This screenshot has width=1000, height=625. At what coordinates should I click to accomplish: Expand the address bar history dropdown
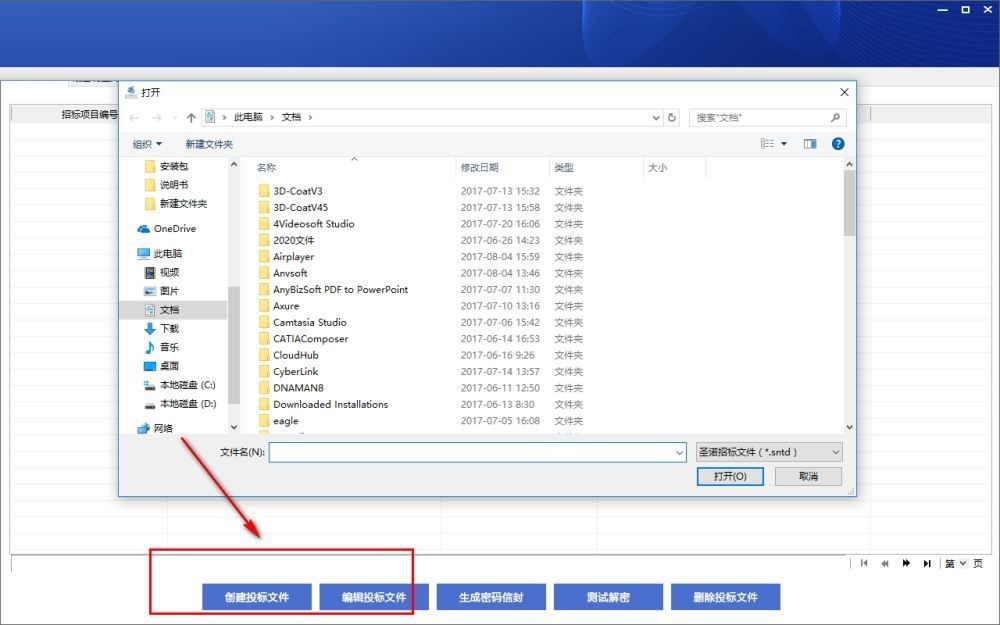click(x=656, y=117)
